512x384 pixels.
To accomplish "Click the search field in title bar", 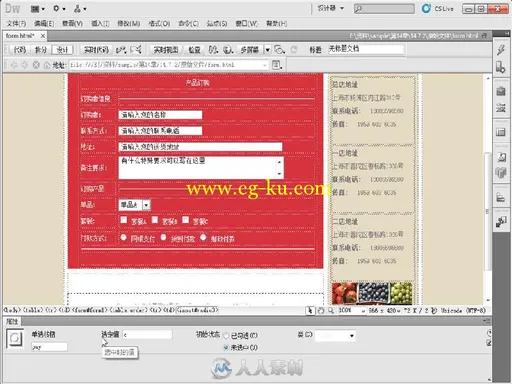I will coord(384,9).
